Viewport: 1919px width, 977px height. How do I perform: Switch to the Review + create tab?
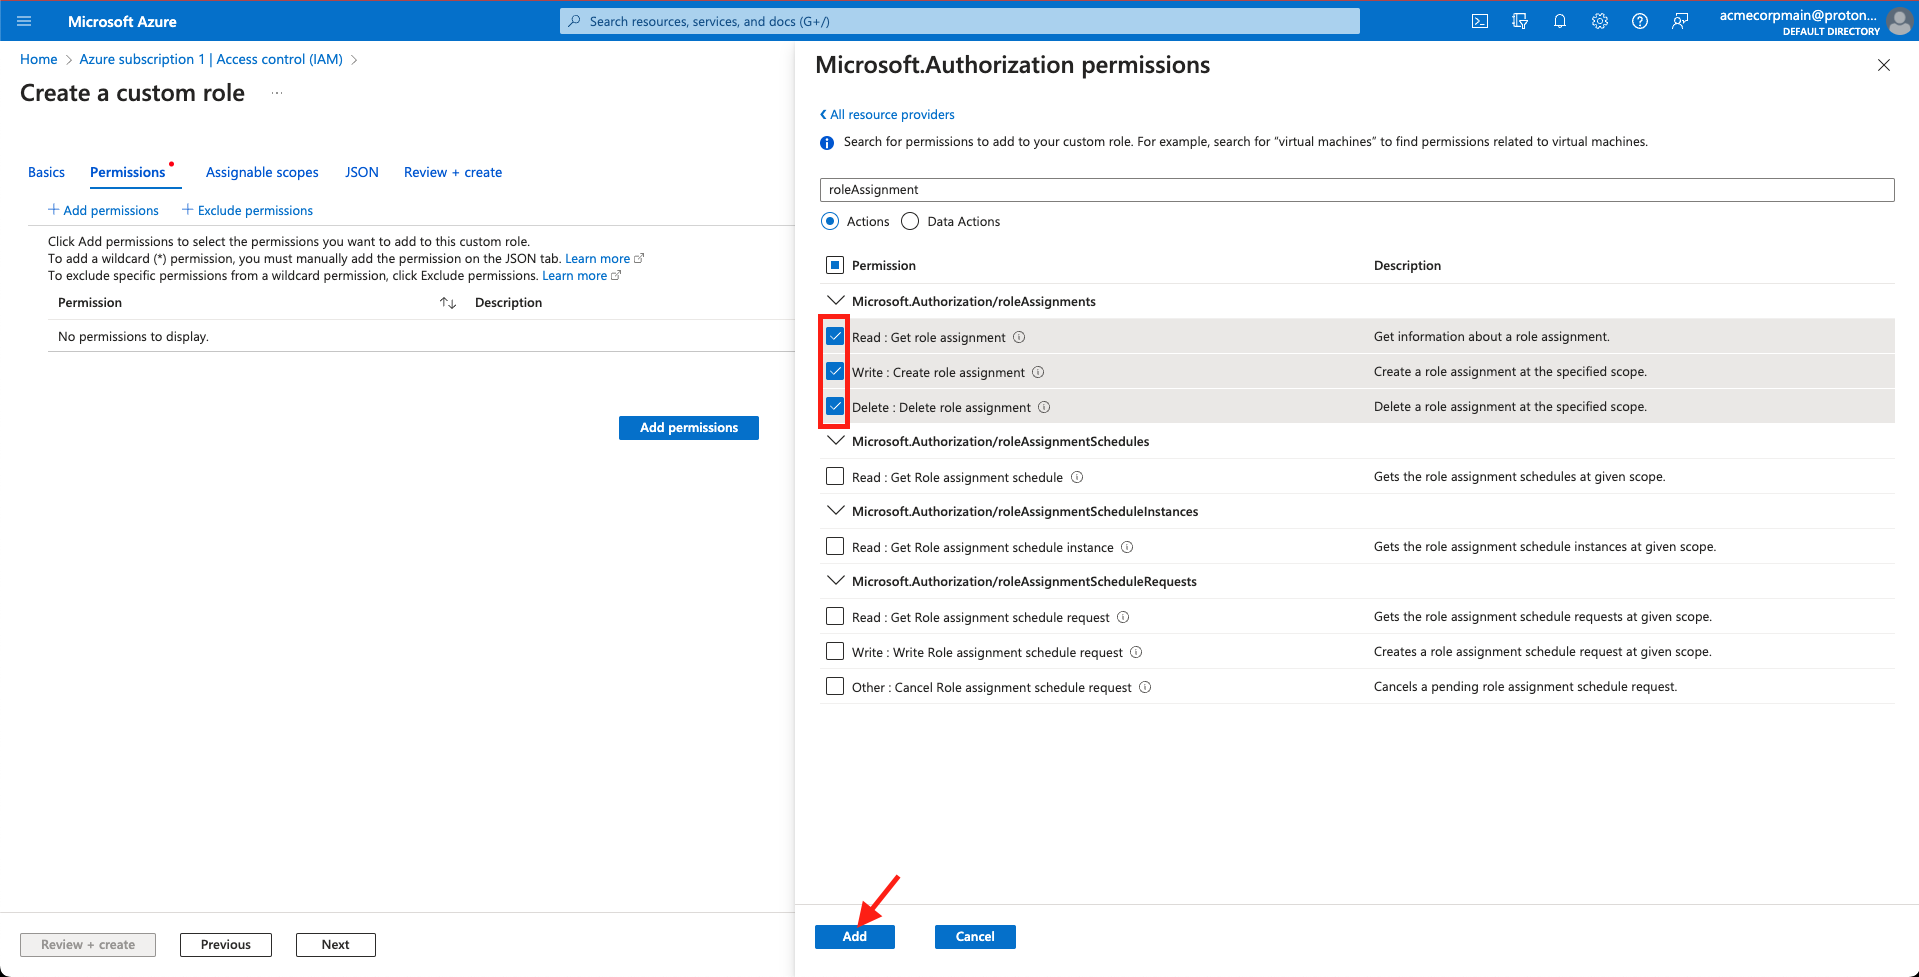tap(453, 172)
